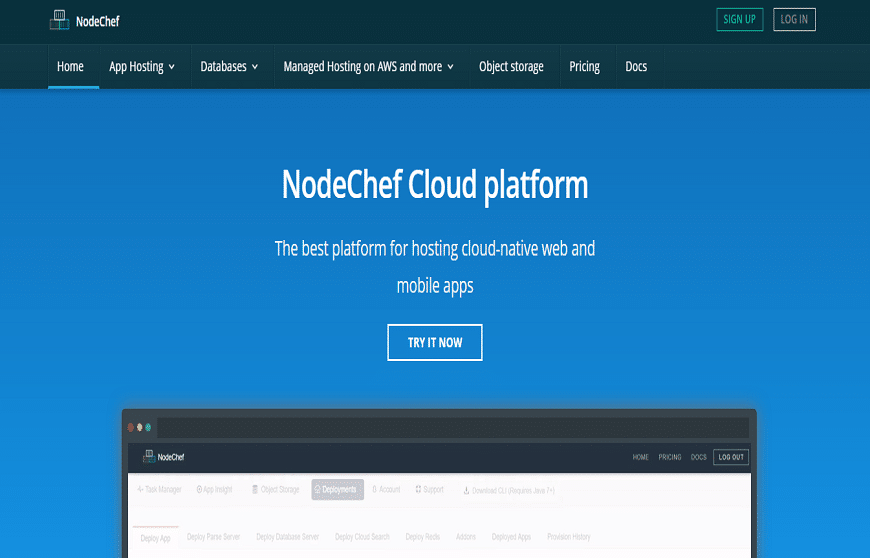Click Support icon in preview toolbar
870x558 pixels.
418,489
